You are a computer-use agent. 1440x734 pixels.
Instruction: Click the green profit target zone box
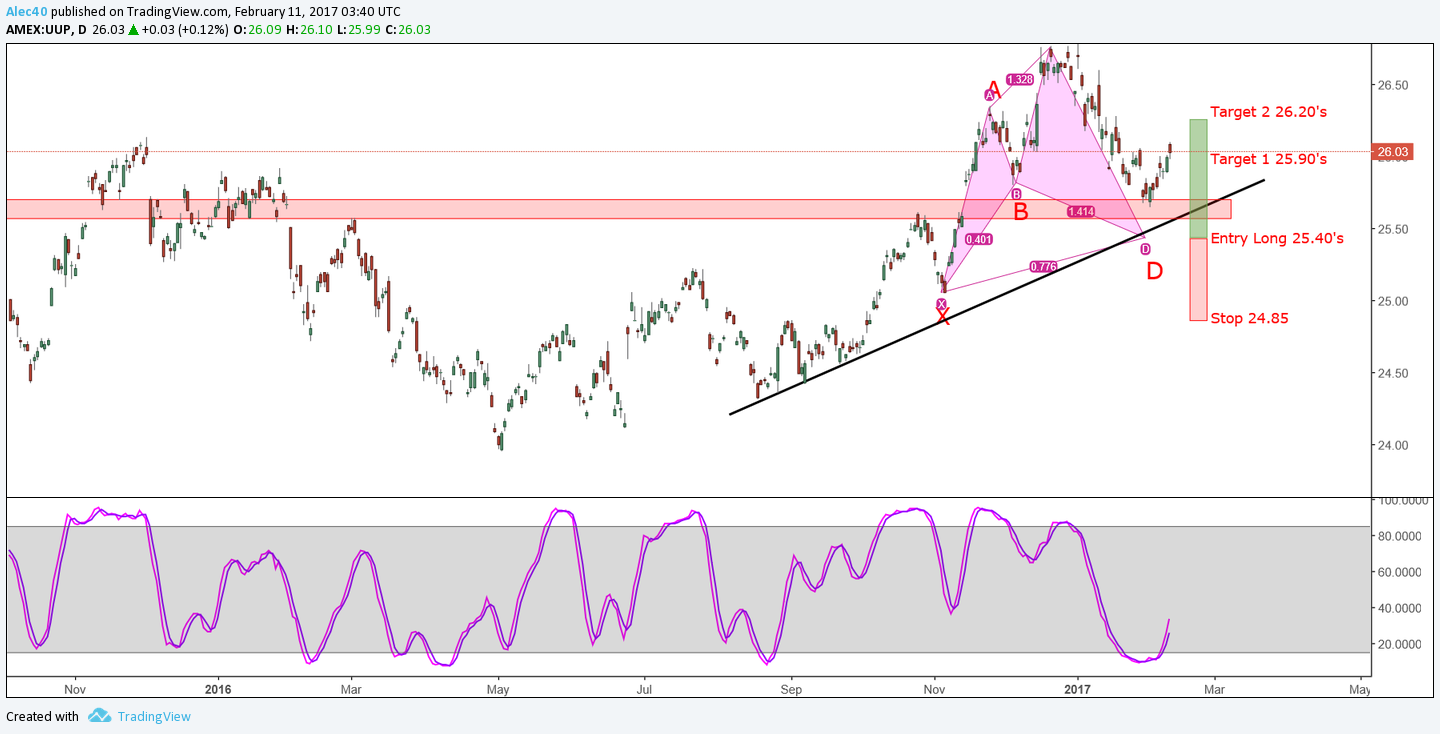[x=1198, y=179]
